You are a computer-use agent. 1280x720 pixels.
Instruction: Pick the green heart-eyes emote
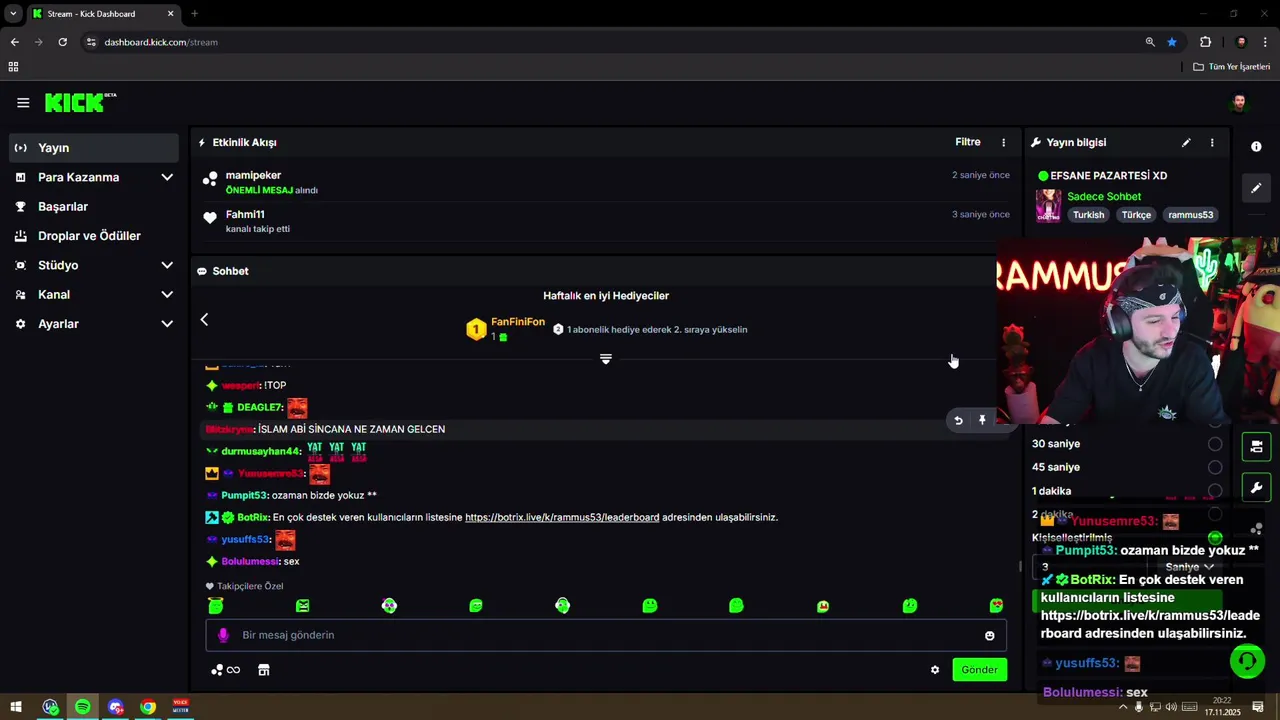996,606
